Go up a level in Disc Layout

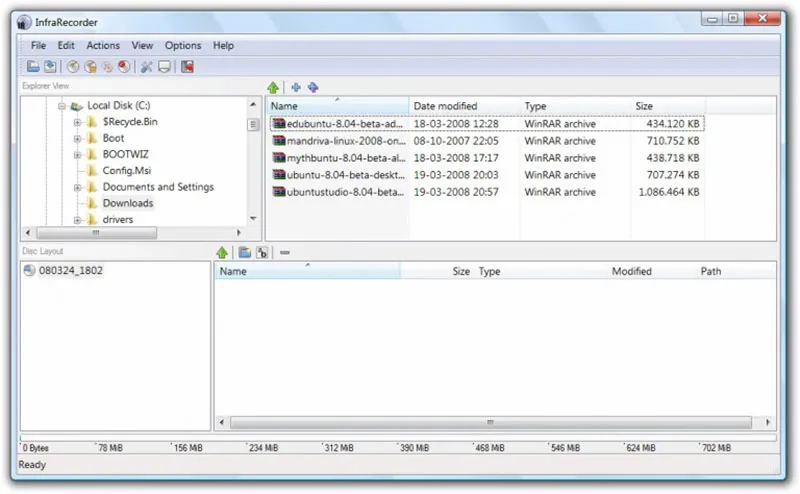[x=222, y=253]
